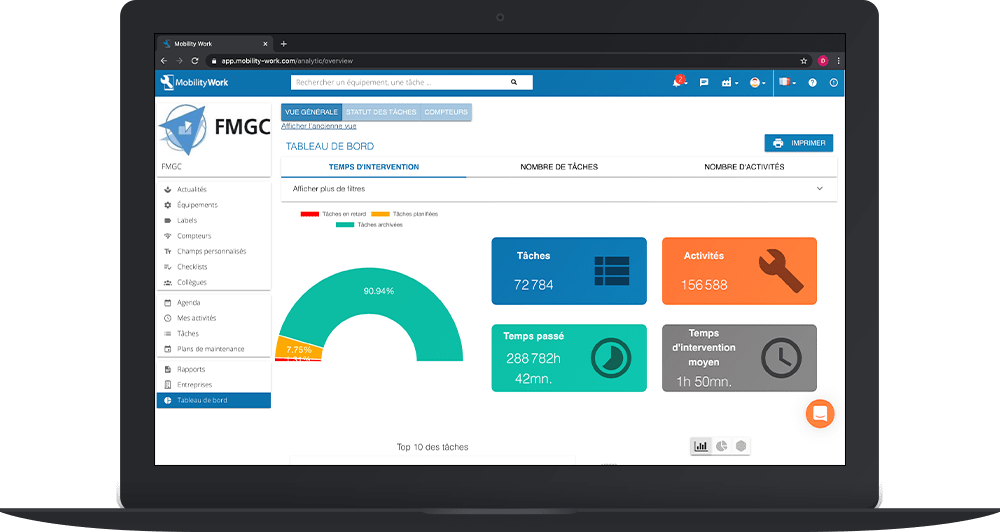Viewport: 1000px width, 532px height.
Task: Switch to Statut des tâches tab
Action: tap(381, 112)
